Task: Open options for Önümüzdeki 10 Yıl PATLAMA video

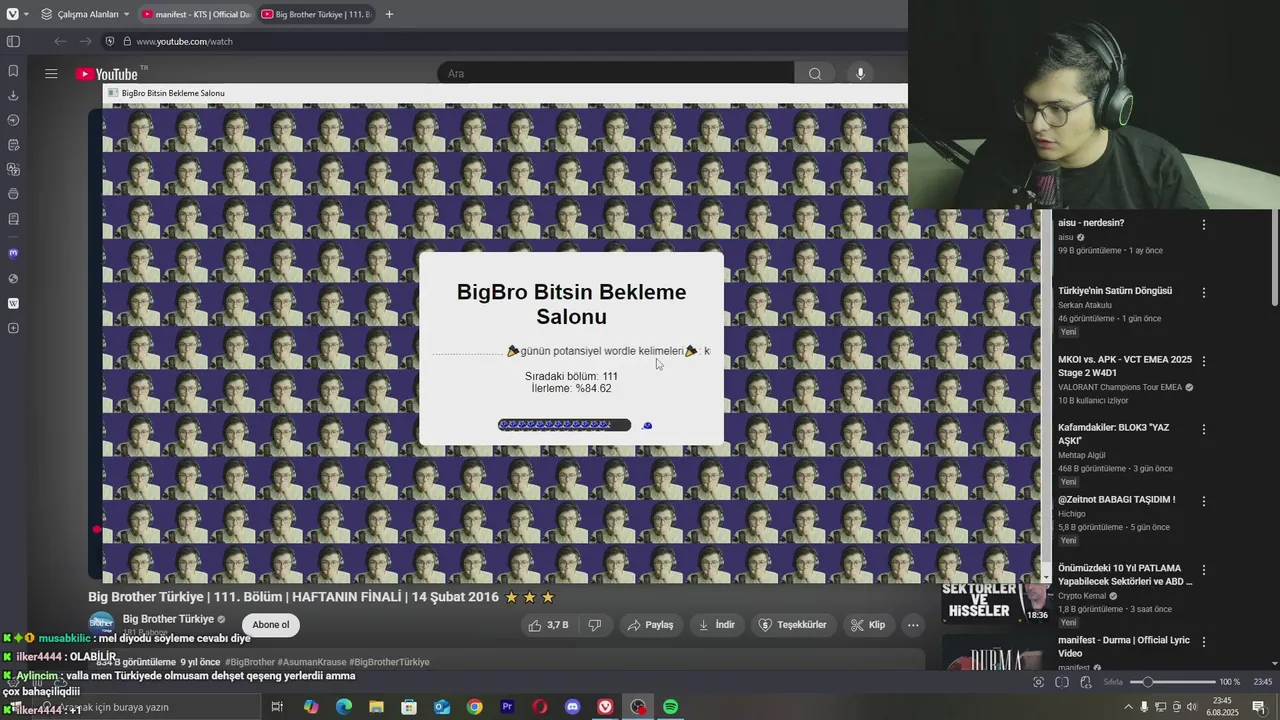Action: click(x=1204, y=570)
